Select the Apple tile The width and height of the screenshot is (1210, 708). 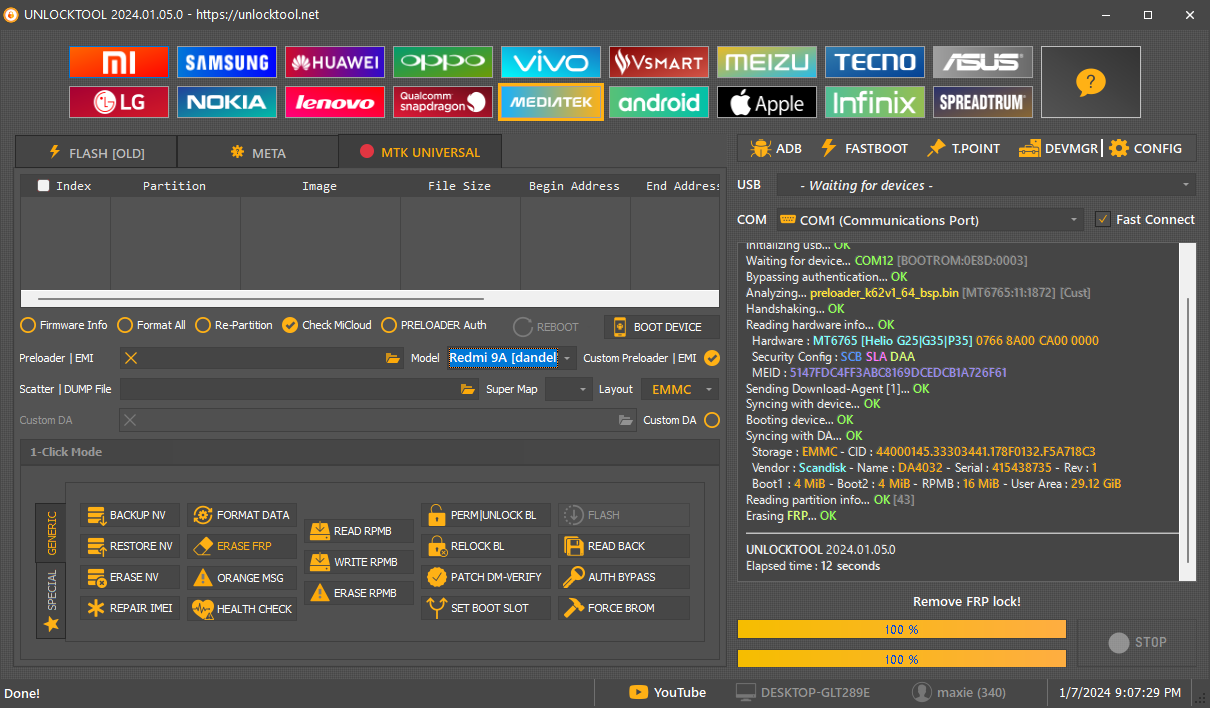tap(767, 102)
